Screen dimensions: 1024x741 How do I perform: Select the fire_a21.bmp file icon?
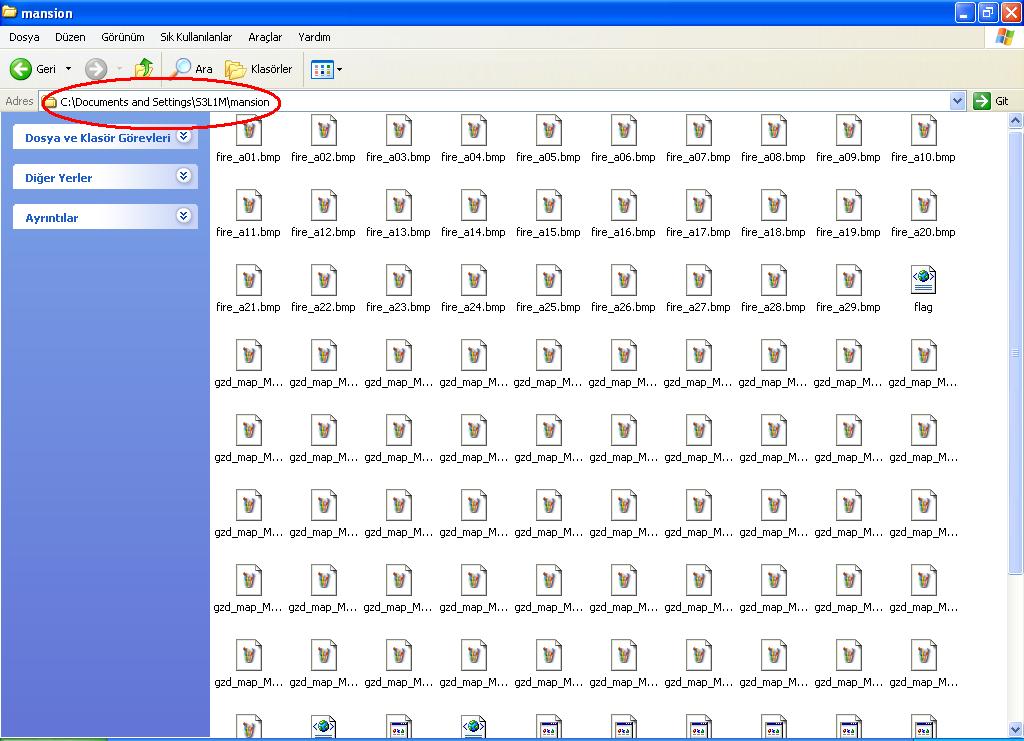tap(248, 280)
